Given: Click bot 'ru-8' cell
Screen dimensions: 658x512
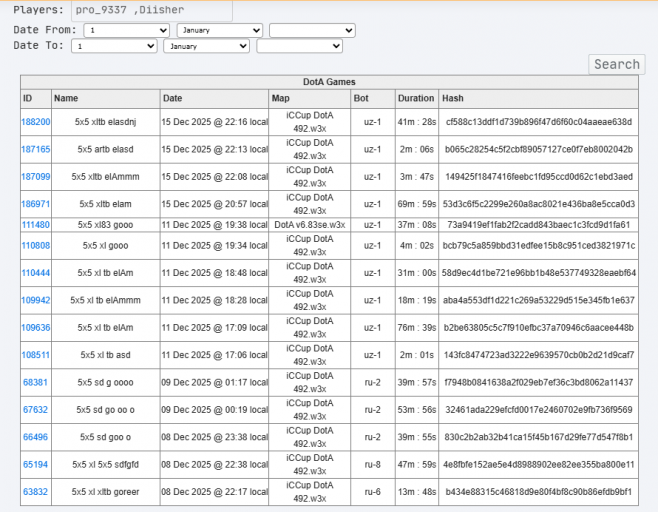Looking at the screenshot, I should pos(373,465).
